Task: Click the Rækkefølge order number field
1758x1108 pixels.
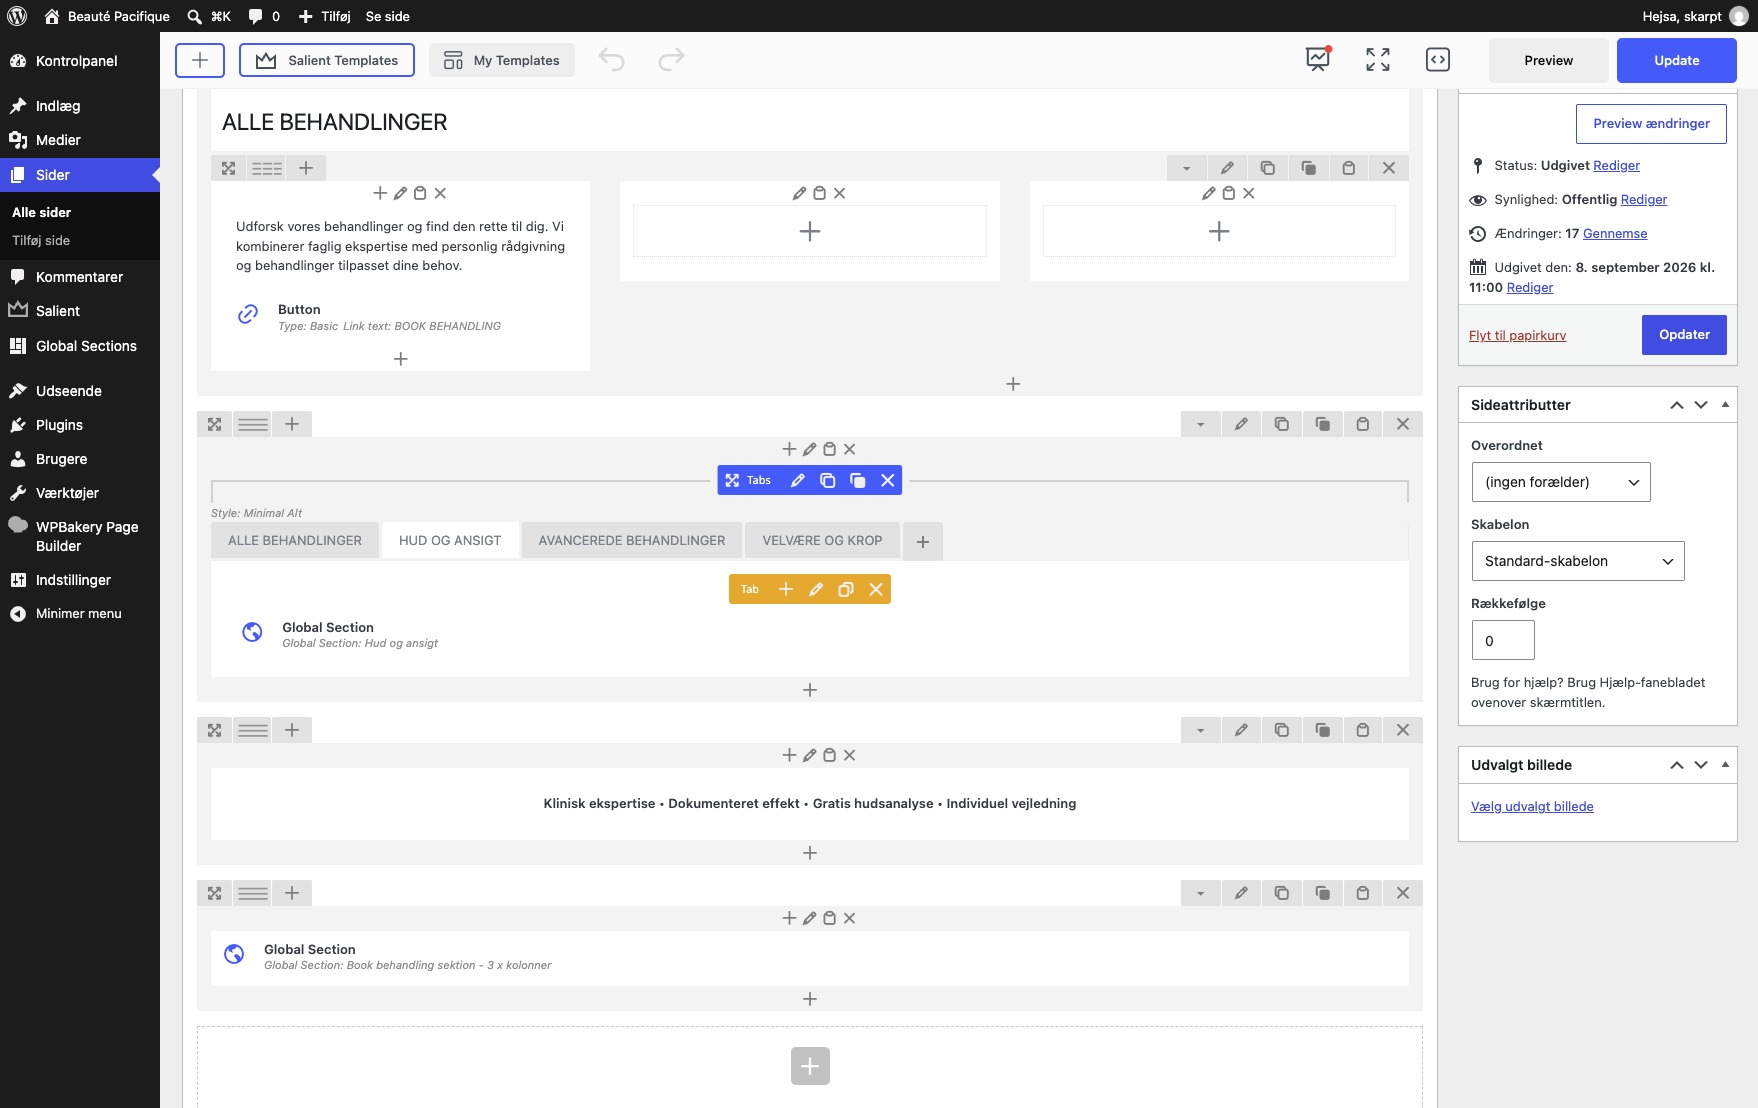Action: coord(1503,640)
